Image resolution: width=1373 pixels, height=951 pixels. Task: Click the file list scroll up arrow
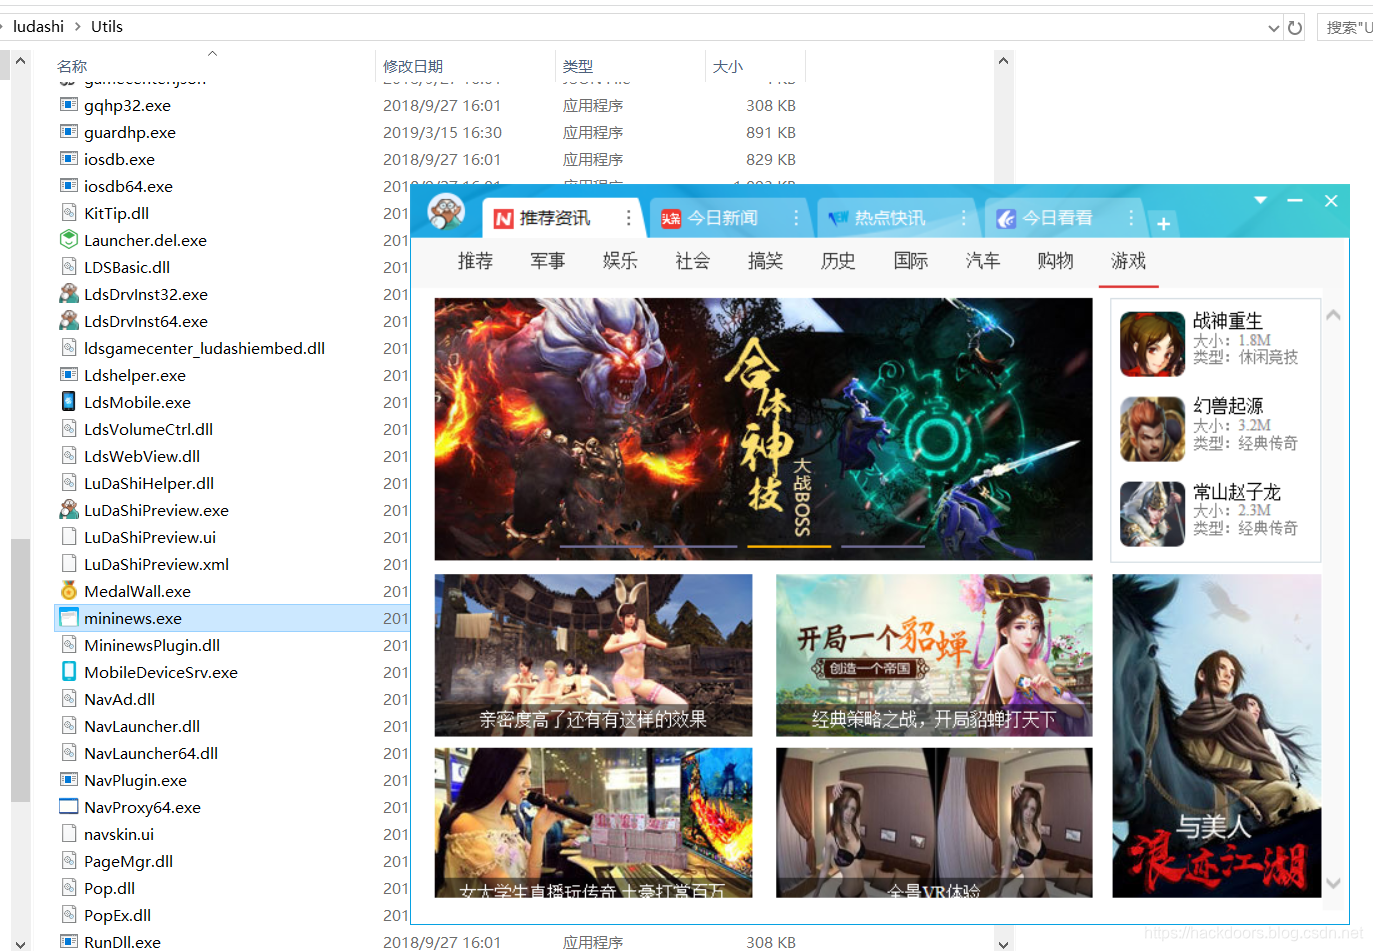coord(1003,61)
